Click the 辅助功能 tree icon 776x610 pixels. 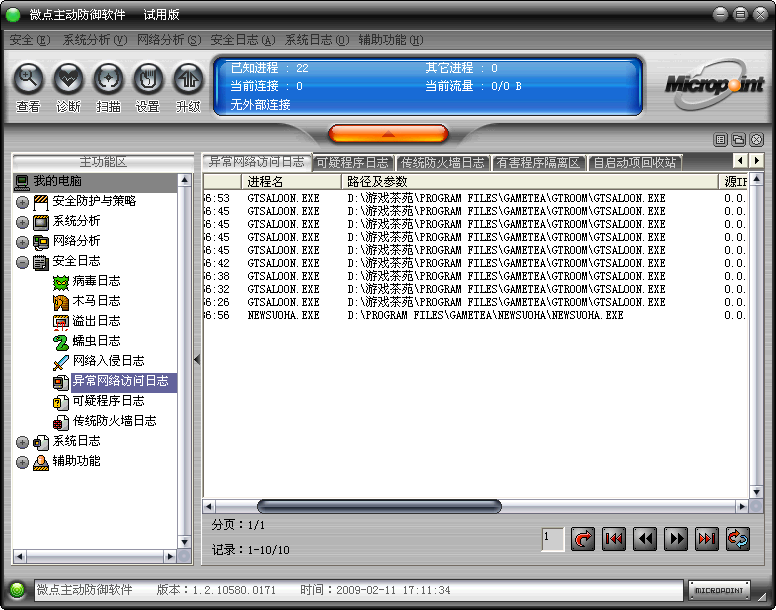pos(41,462)
